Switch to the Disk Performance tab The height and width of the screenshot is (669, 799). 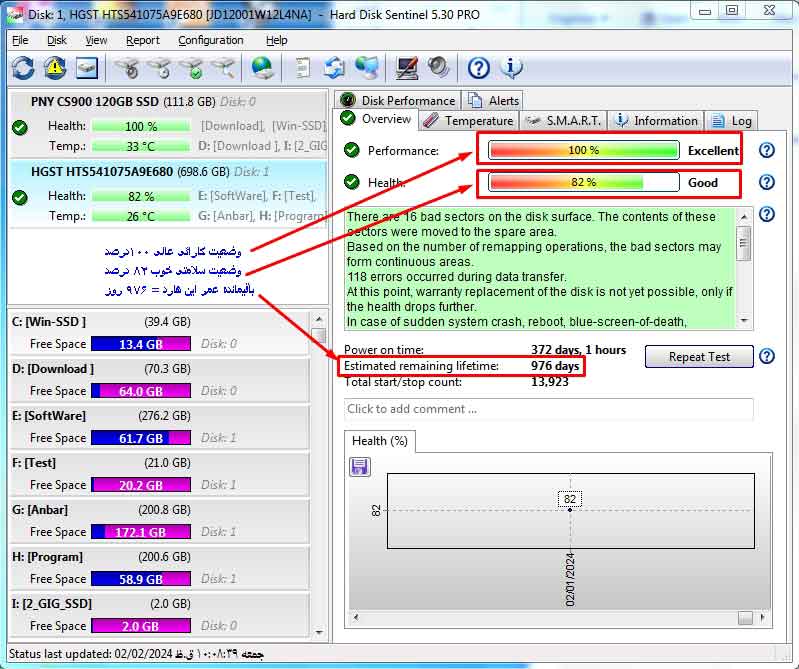pos(398,100)
